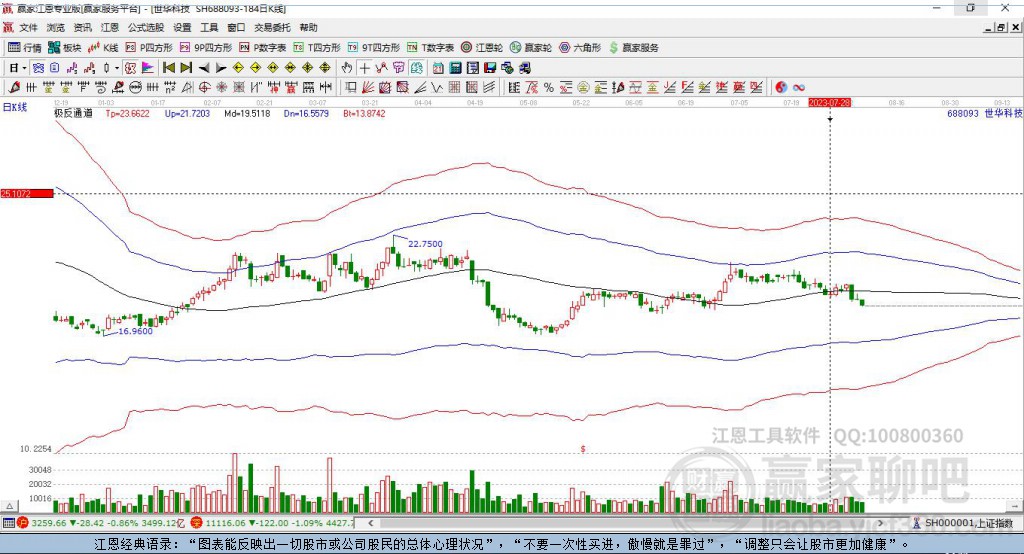Click the first yellow diamond arrow icon
Screen dimensions: 1024x554
click(238, 68)
